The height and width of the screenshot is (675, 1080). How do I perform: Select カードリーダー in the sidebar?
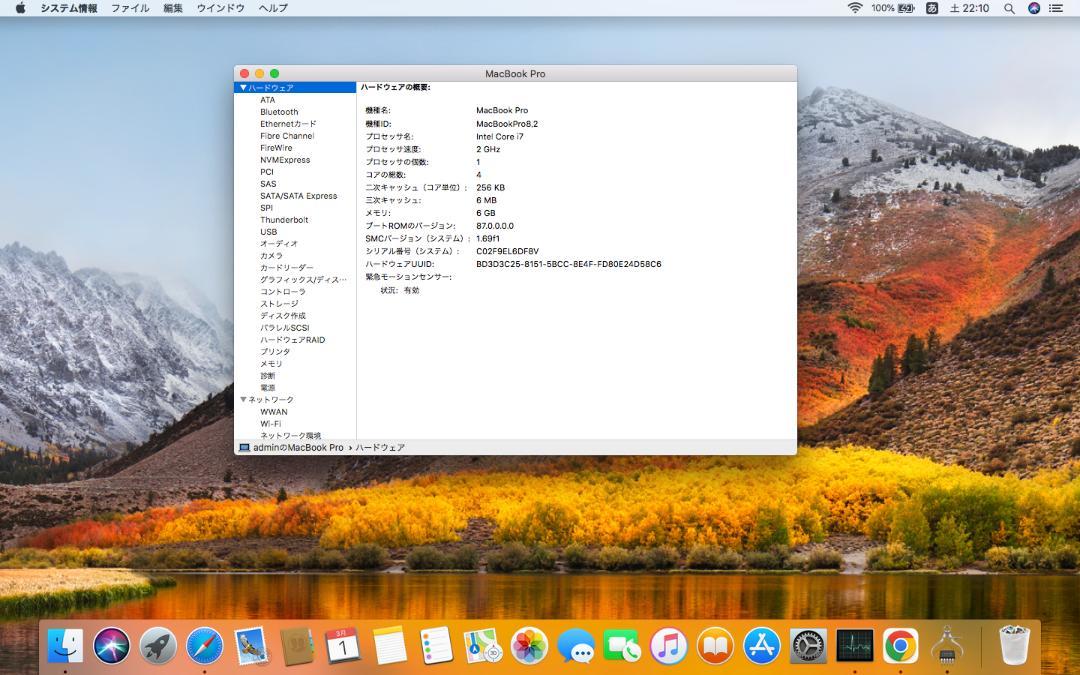(x=286, y=268)
